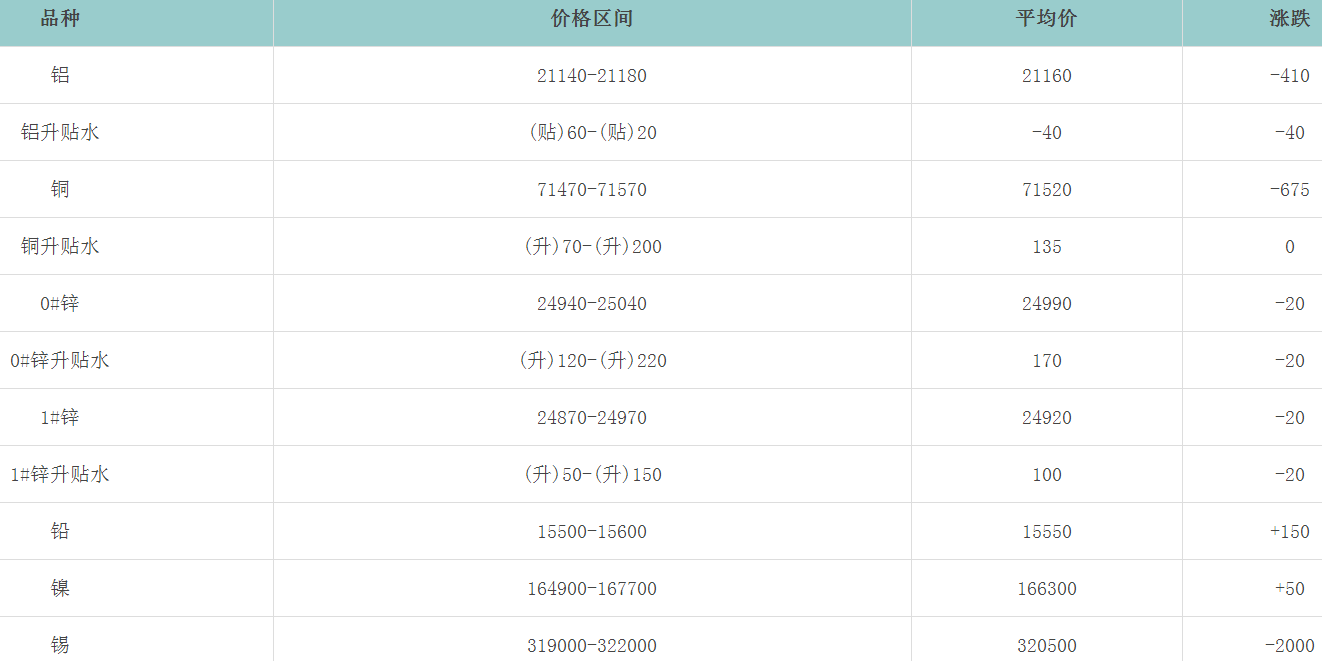The image size is (1322, 661).
Task: Click the 0#锌 row label
Action: click(x=60, y=303)
